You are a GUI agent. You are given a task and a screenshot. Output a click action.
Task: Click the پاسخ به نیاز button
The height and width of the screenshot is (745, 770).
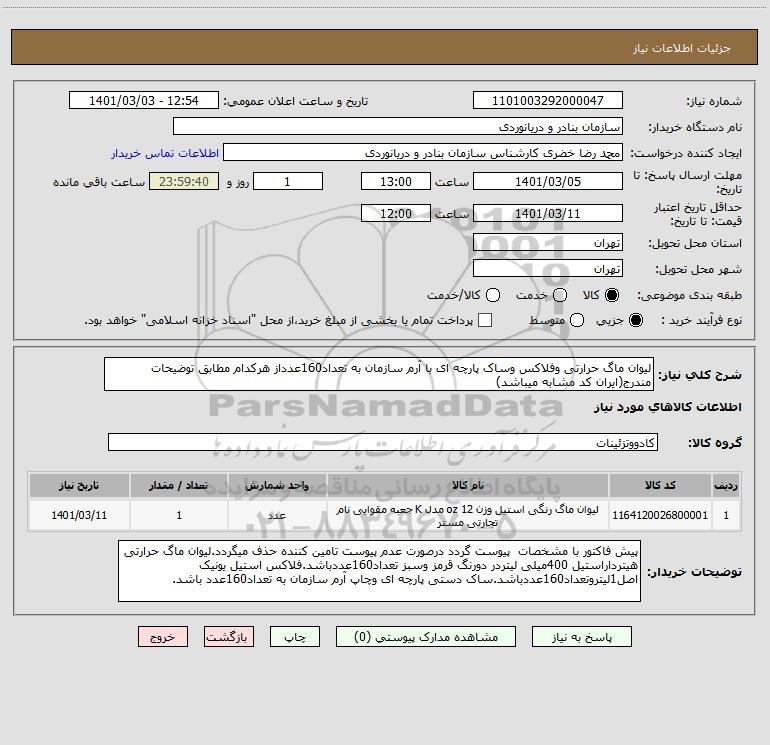point(582,636)
